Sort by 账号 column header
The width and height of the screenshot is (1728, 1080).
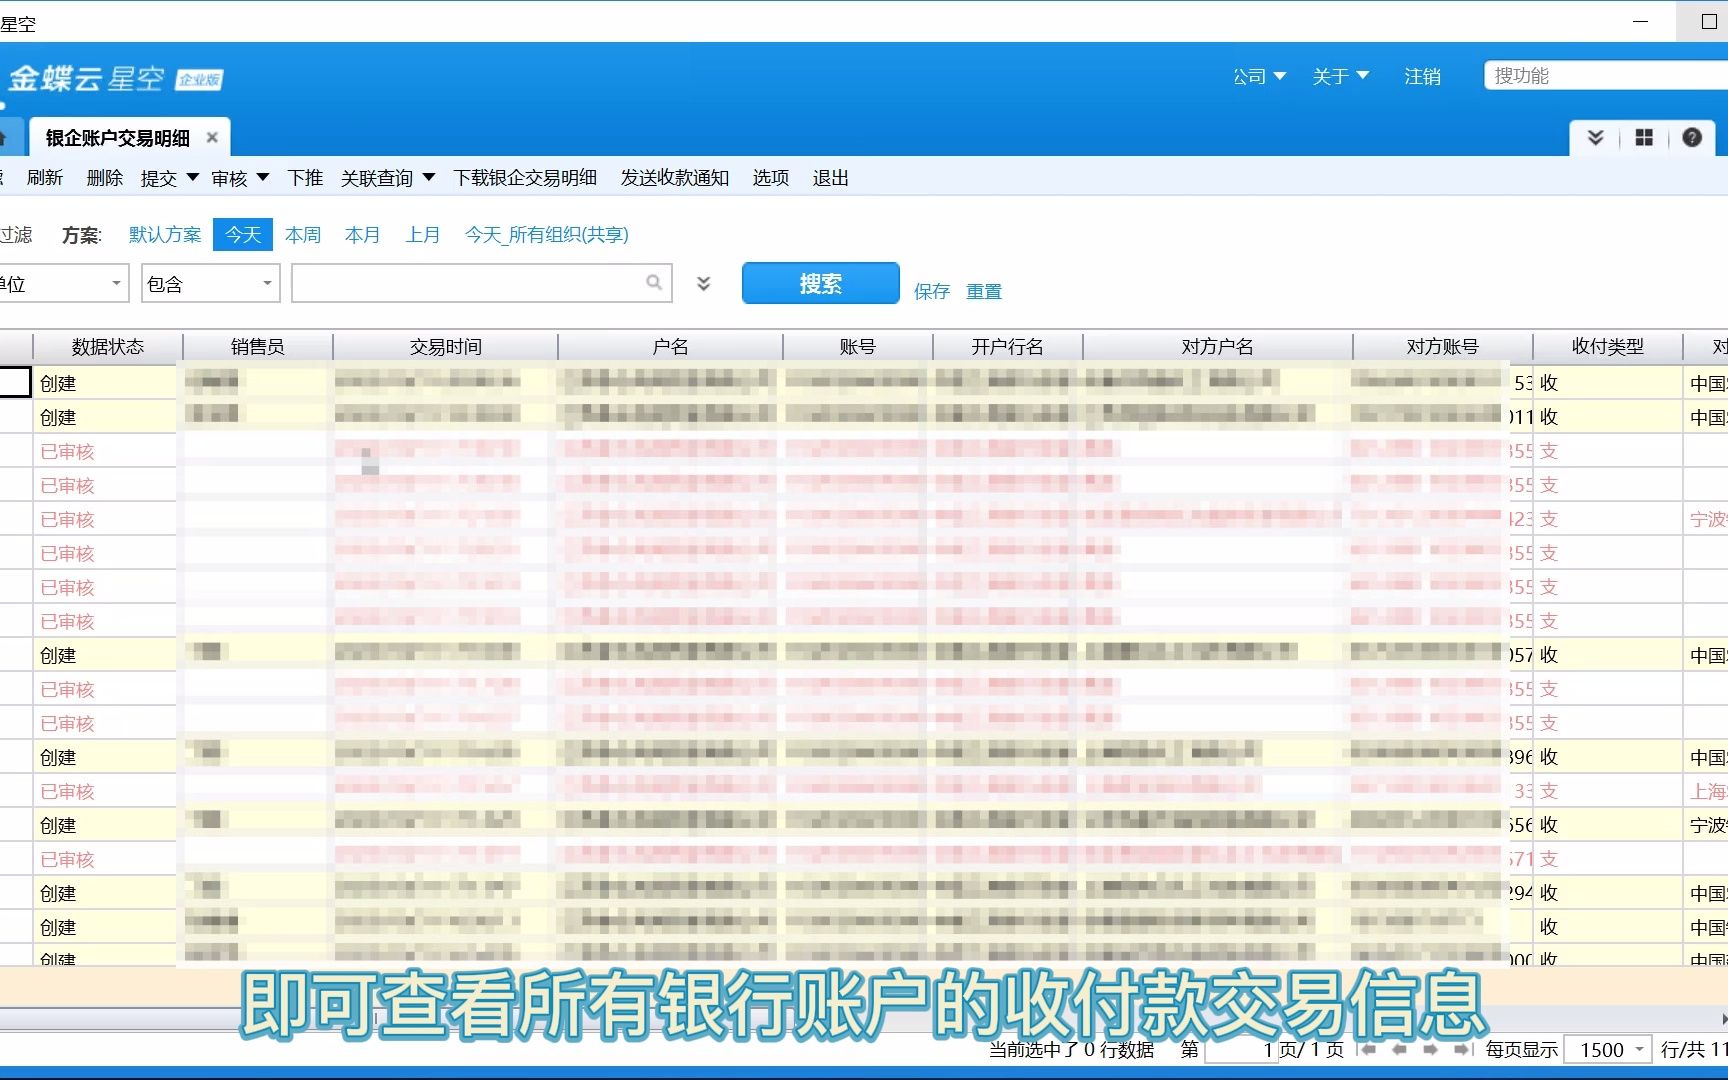[x=858, y=347]
